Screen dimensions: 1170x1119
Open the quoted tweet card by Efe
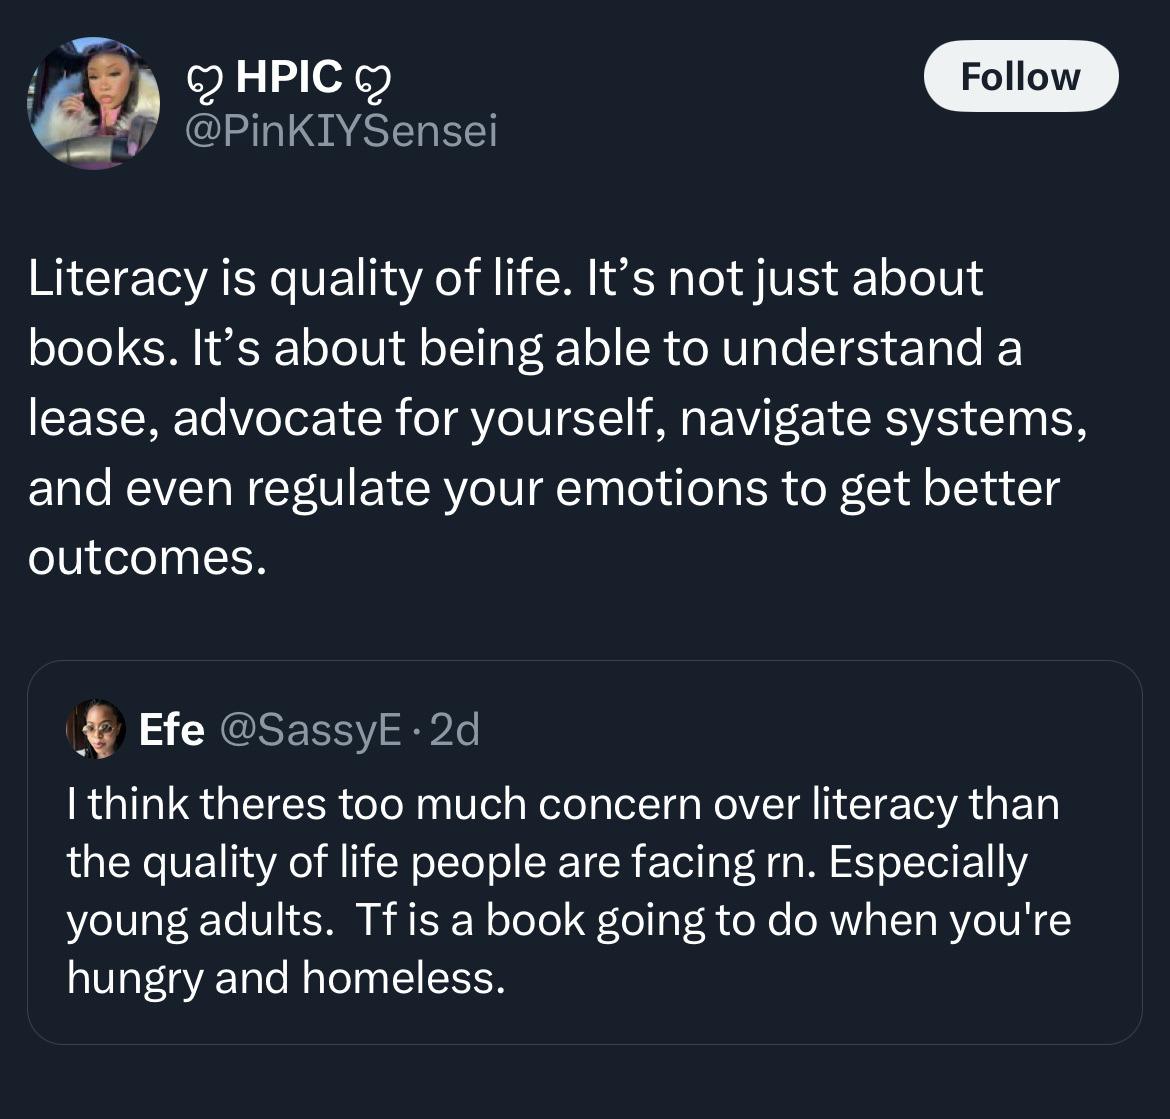pos(584,852)
